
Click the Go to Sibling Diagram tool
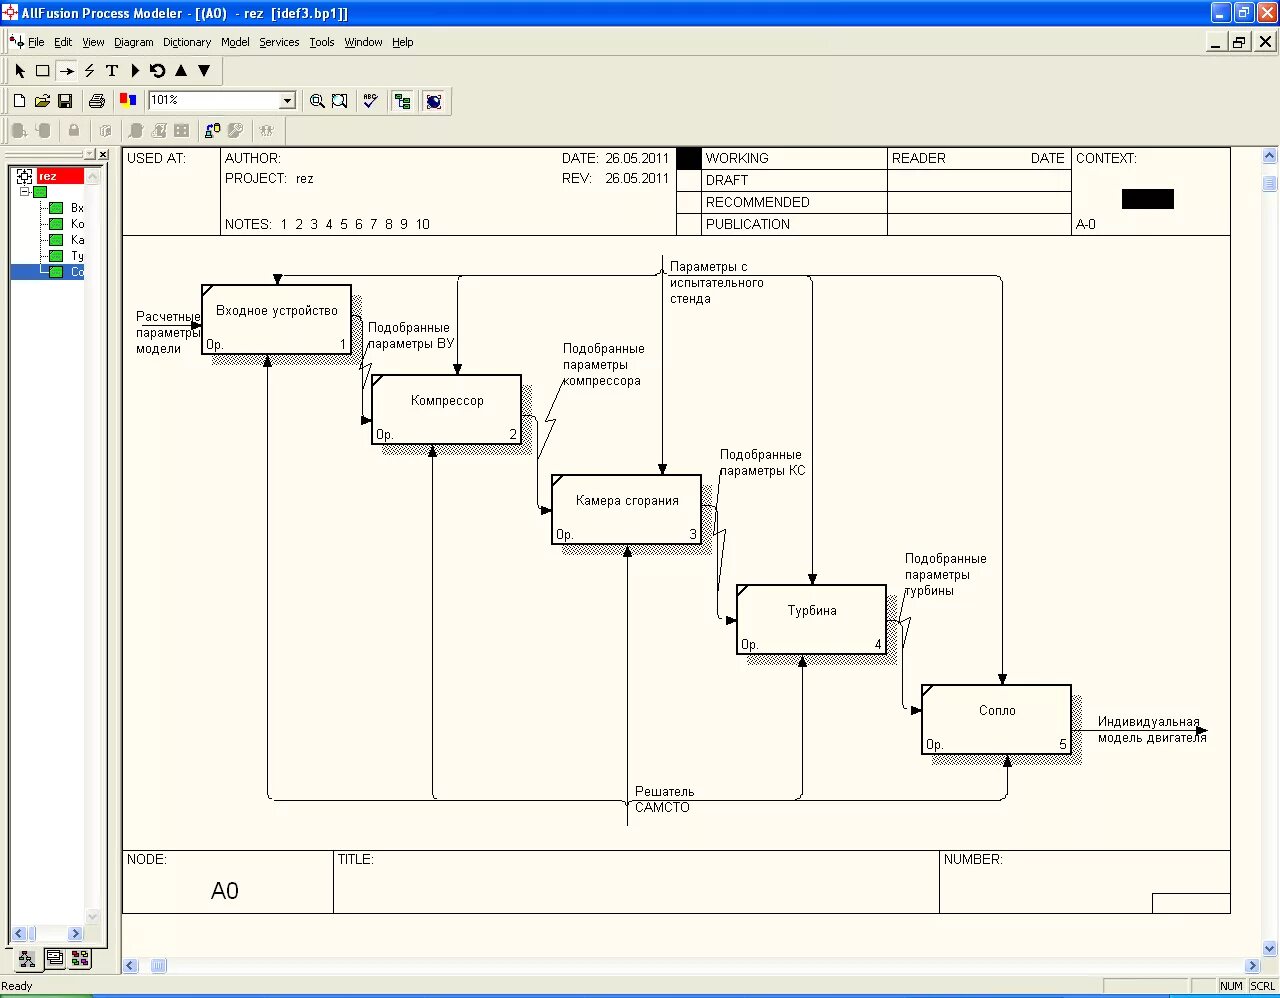pos(158,71)
